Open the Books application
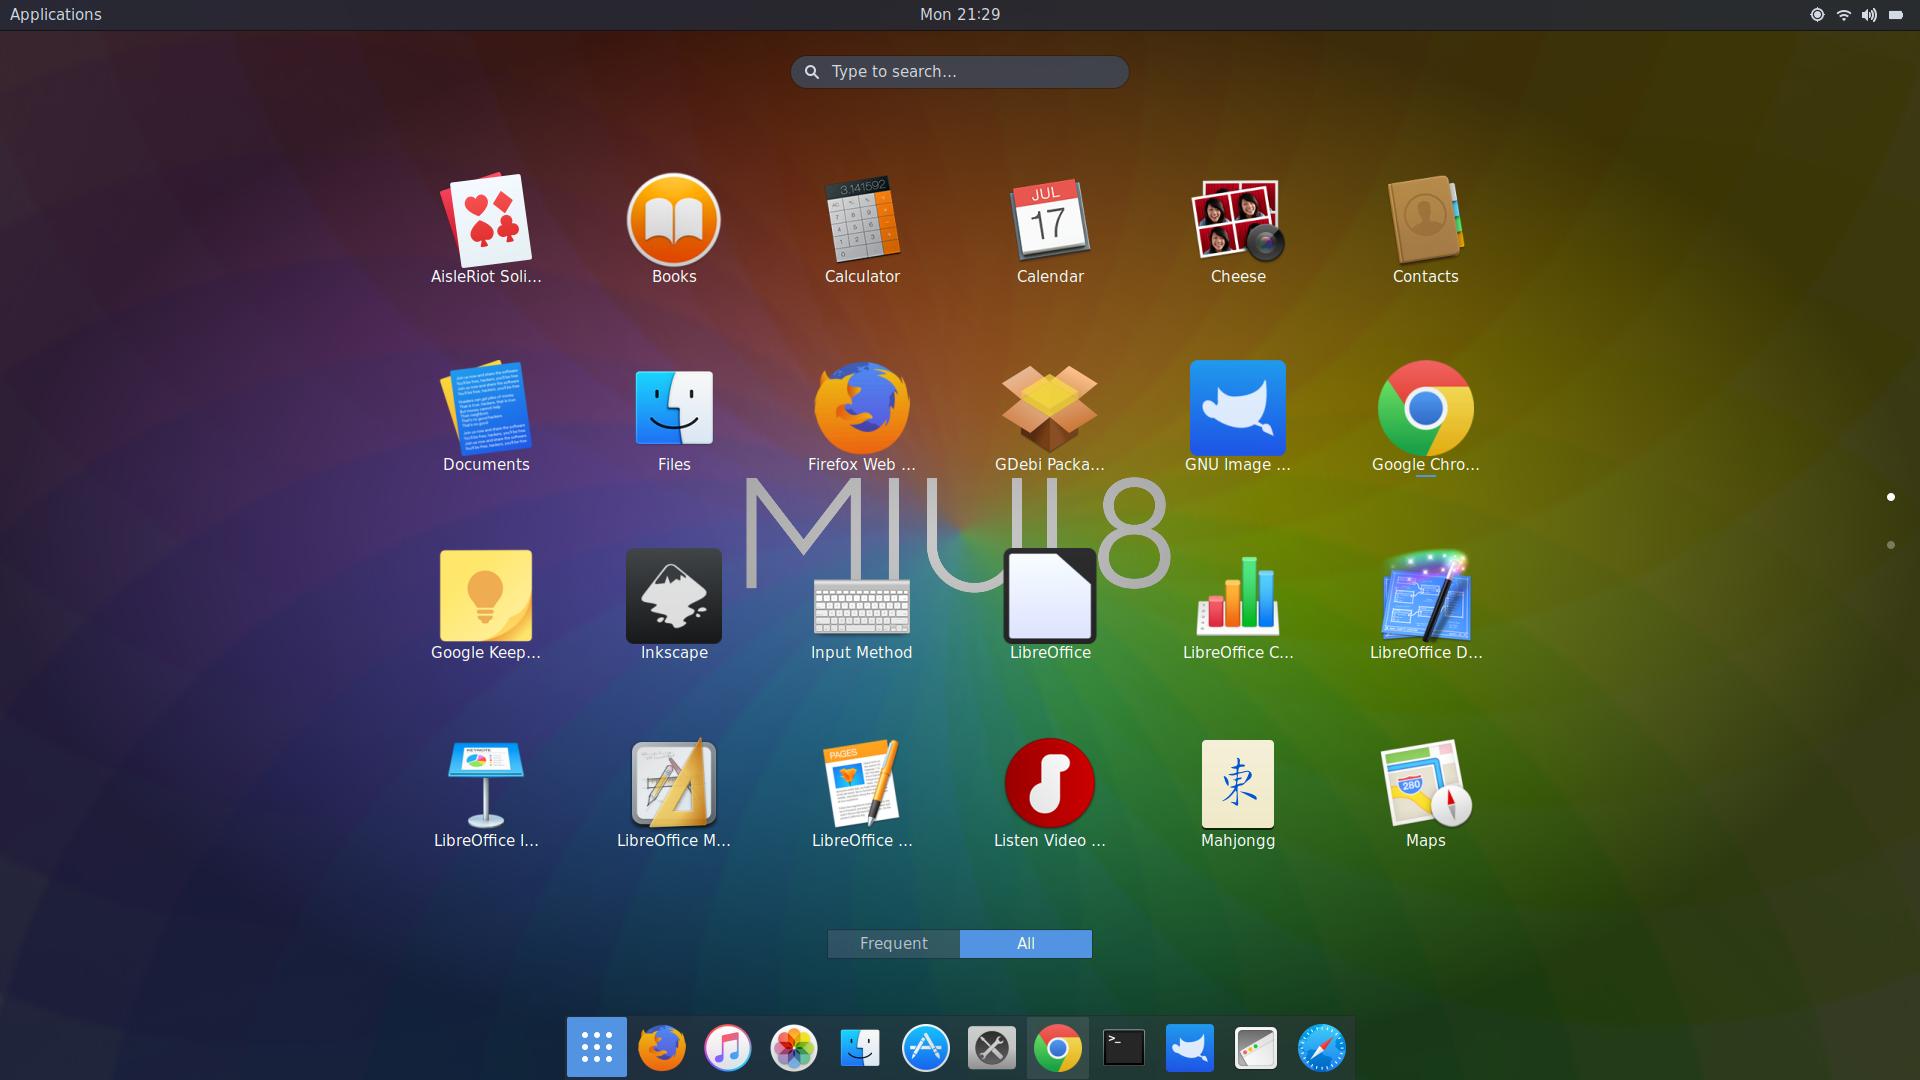1920x1080 pixels. [x=674, y=221]
